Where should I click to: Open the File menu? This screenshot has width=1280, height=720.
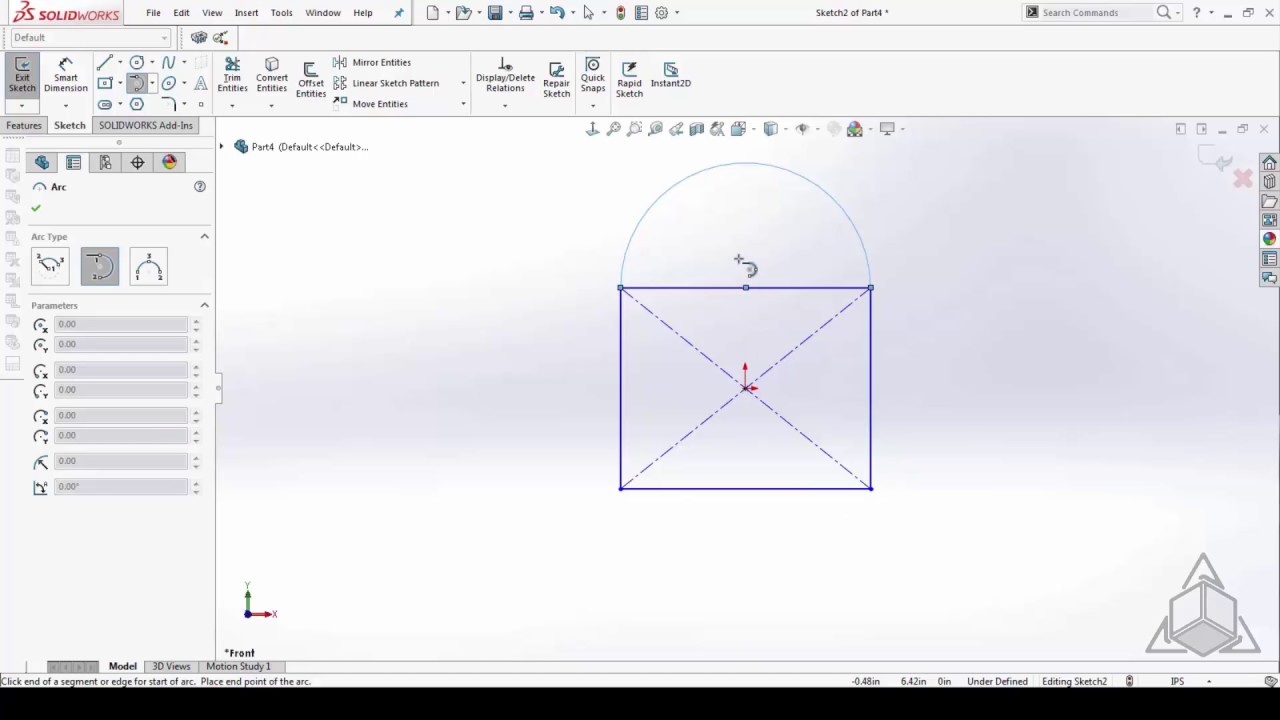pos(153,13)
